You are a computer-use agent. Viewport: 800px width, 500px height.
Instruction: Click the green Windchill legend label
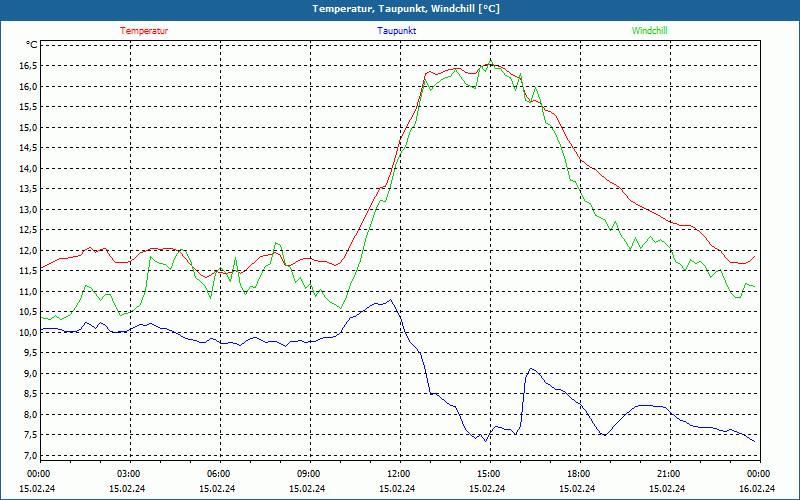[649, 31]
